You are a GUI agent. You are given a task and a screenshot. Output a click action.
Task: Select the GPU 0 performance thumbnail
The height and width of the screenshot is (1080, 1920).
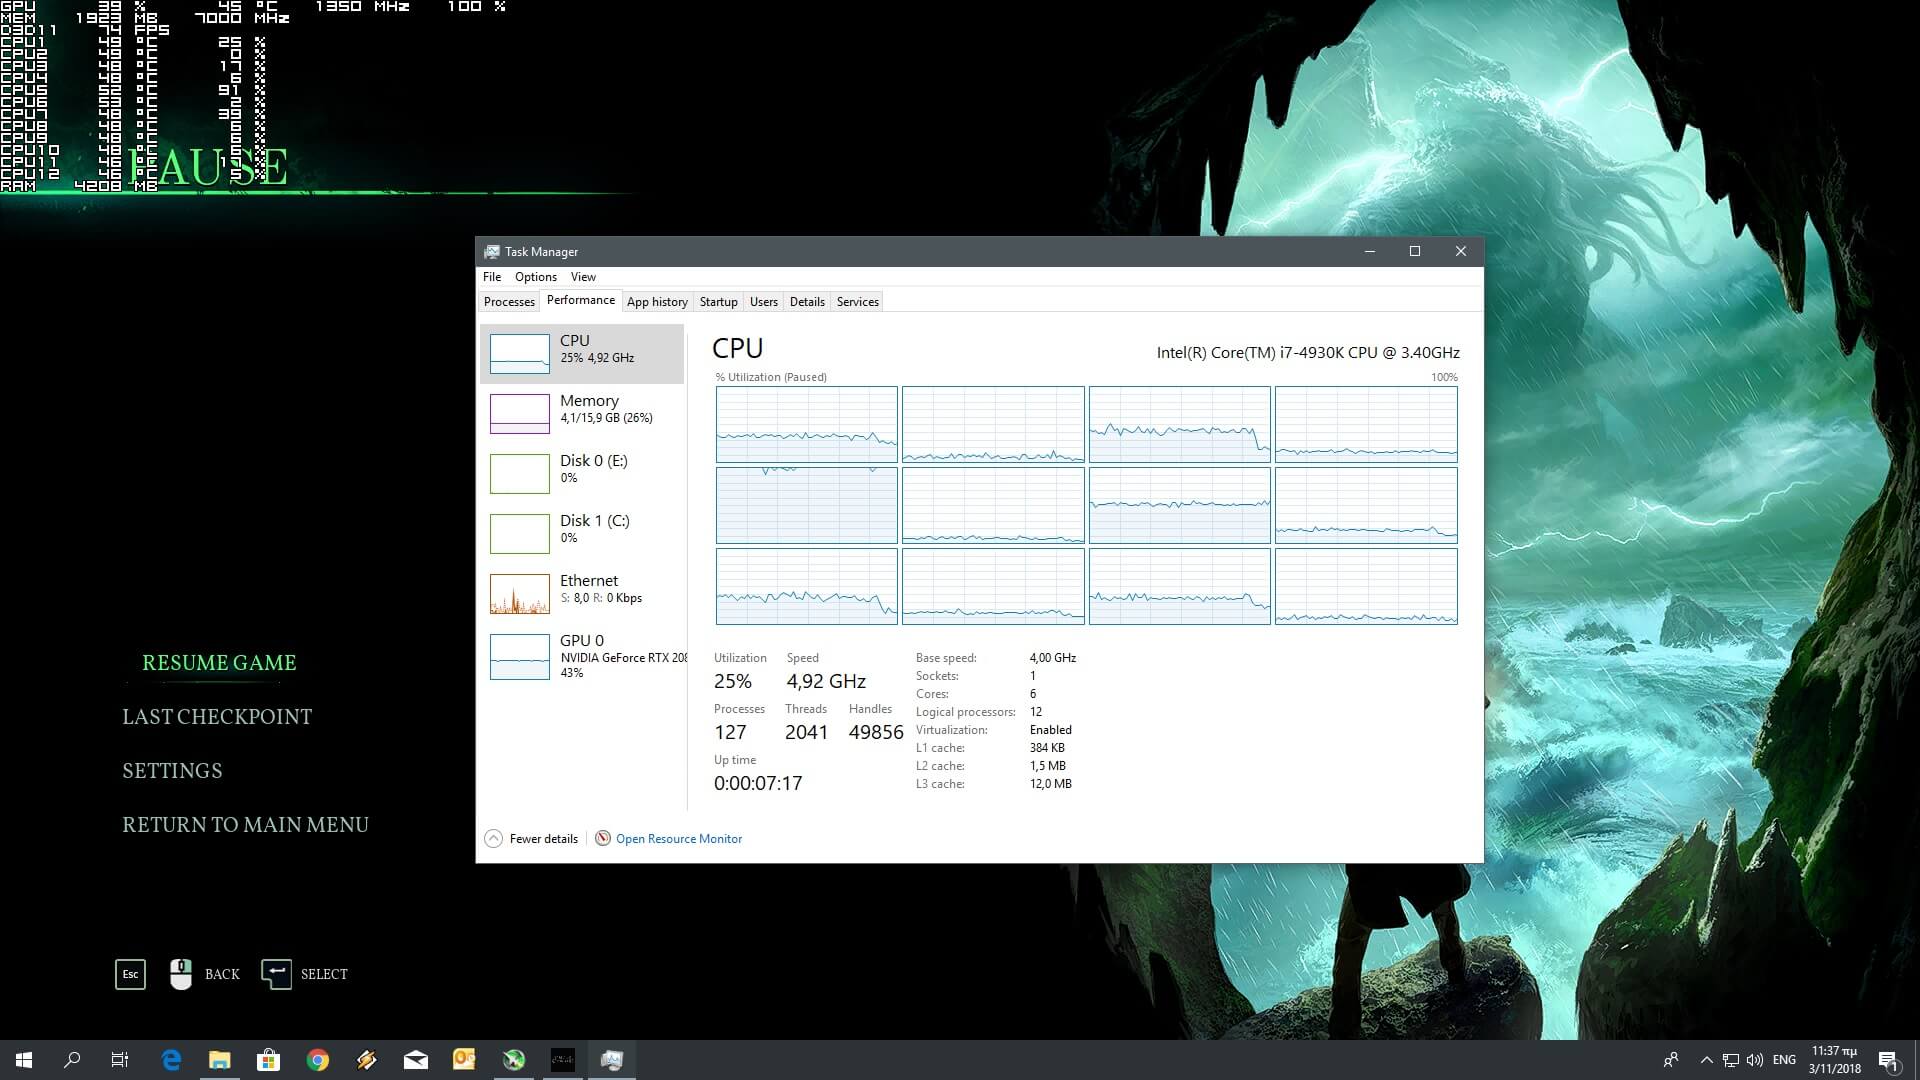coord(519,657)
